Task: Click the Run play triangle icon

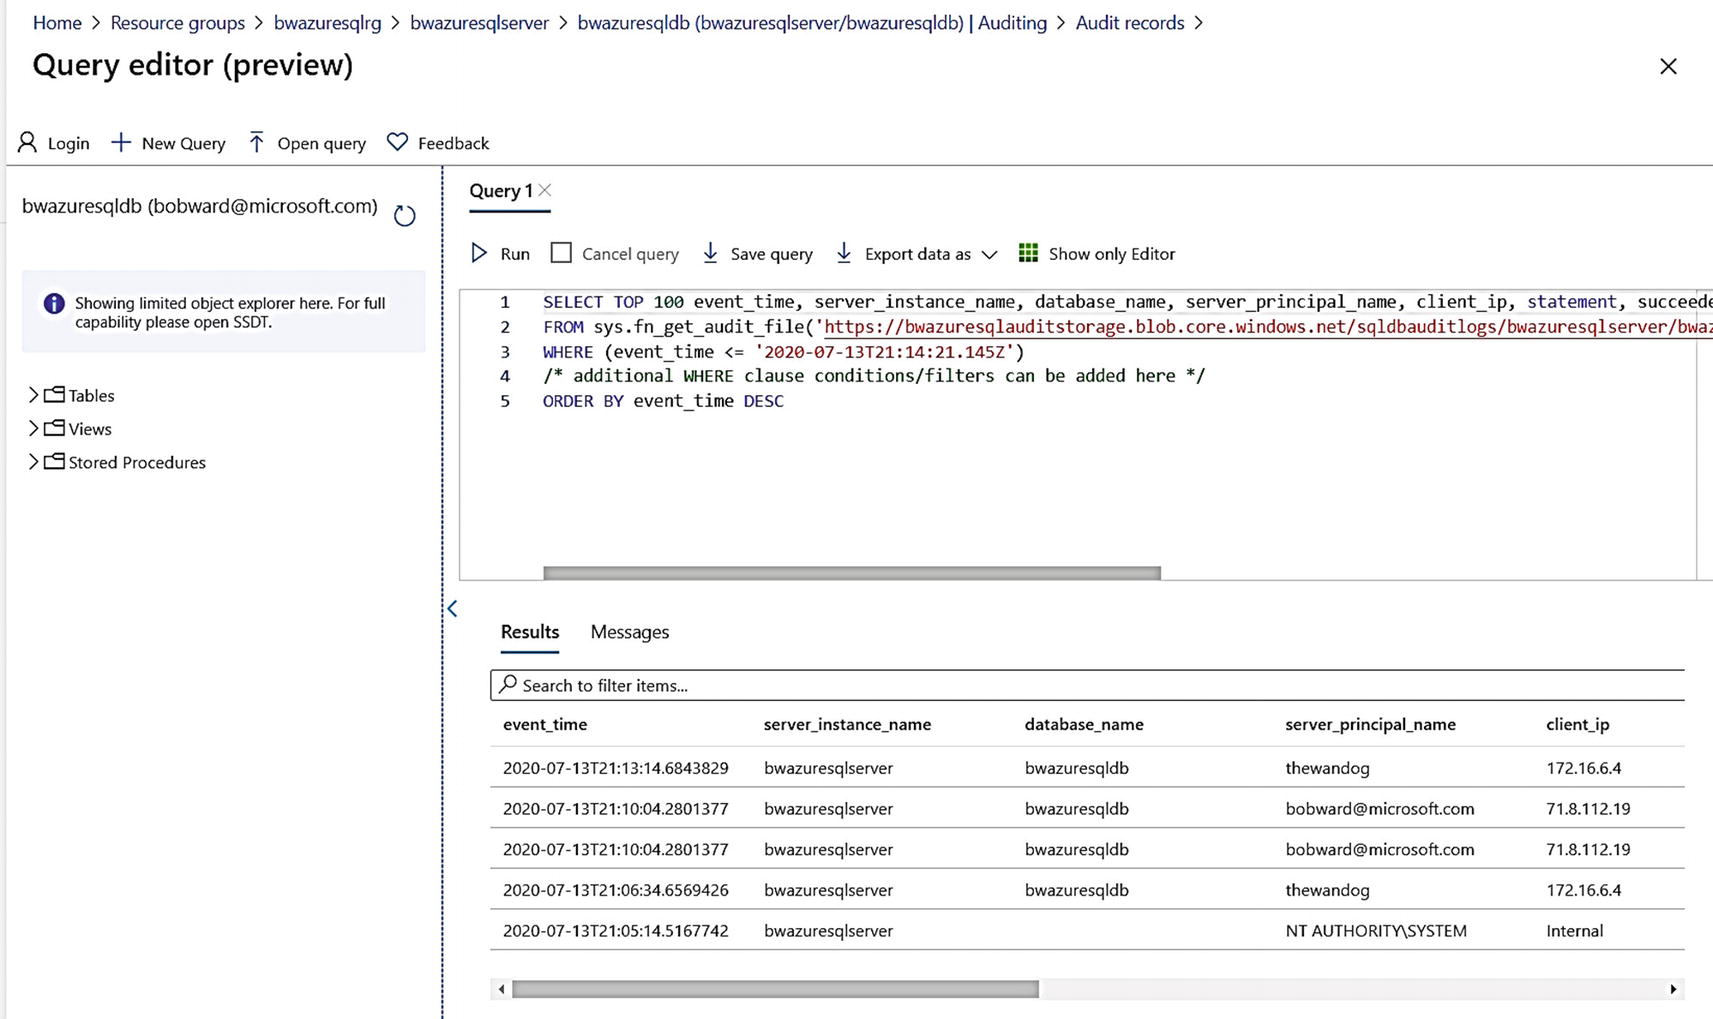Action: pyautogui.click(x=479, y=253)
